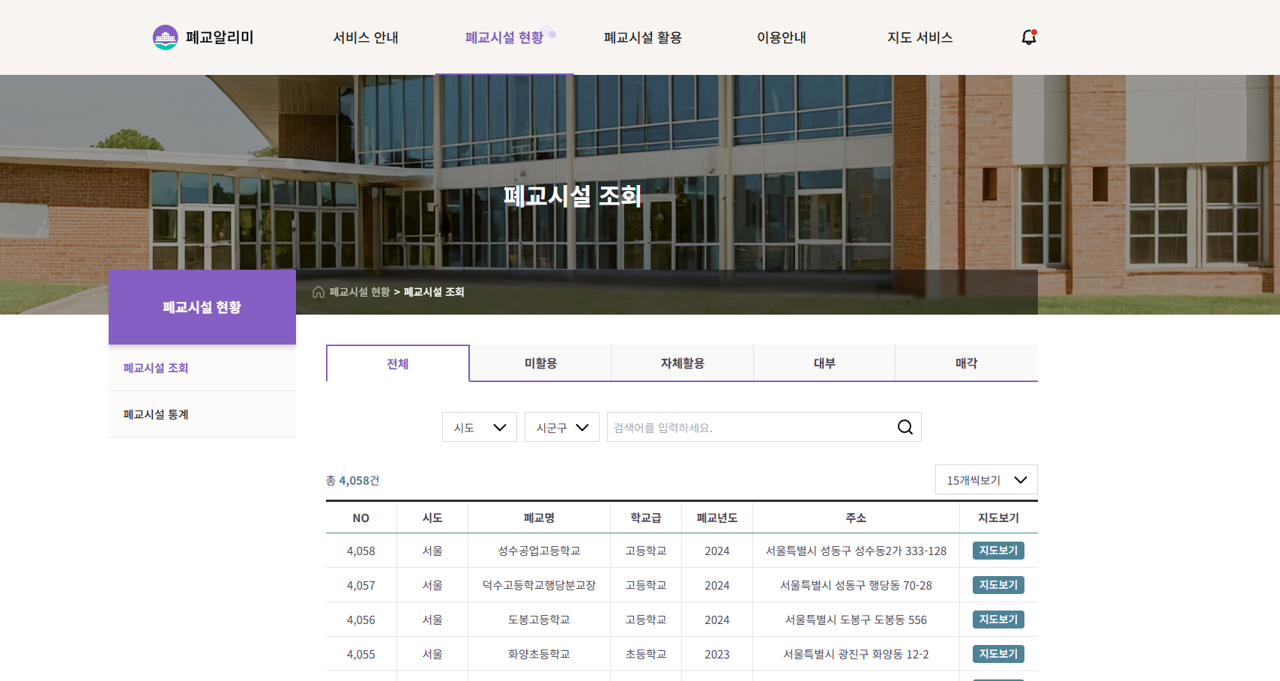Click the 폐교알리미 logo icon
1280x681 pixels.
click(x=165, y=37)
